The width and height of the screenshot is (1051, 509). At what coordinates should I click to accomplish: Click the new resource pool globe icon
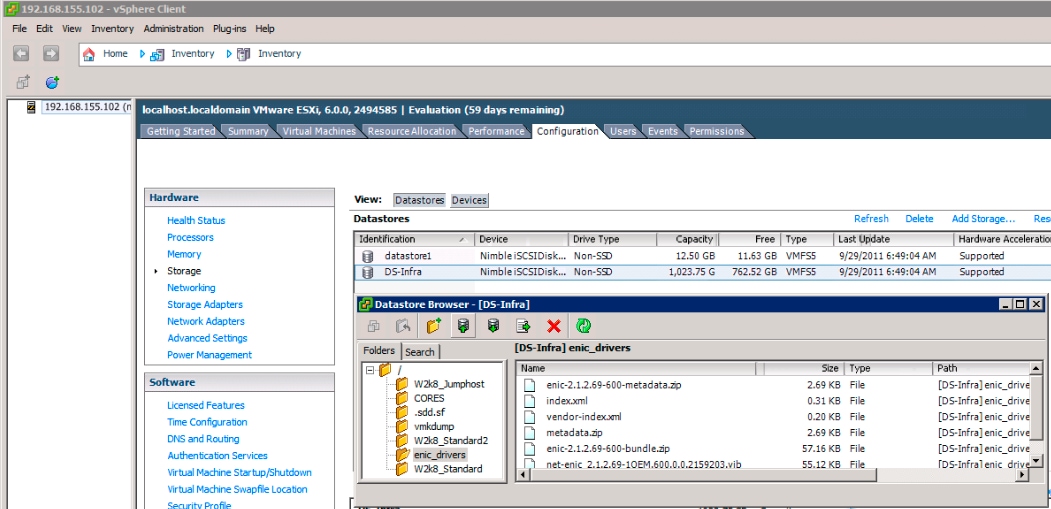click(x=52, y=82)
